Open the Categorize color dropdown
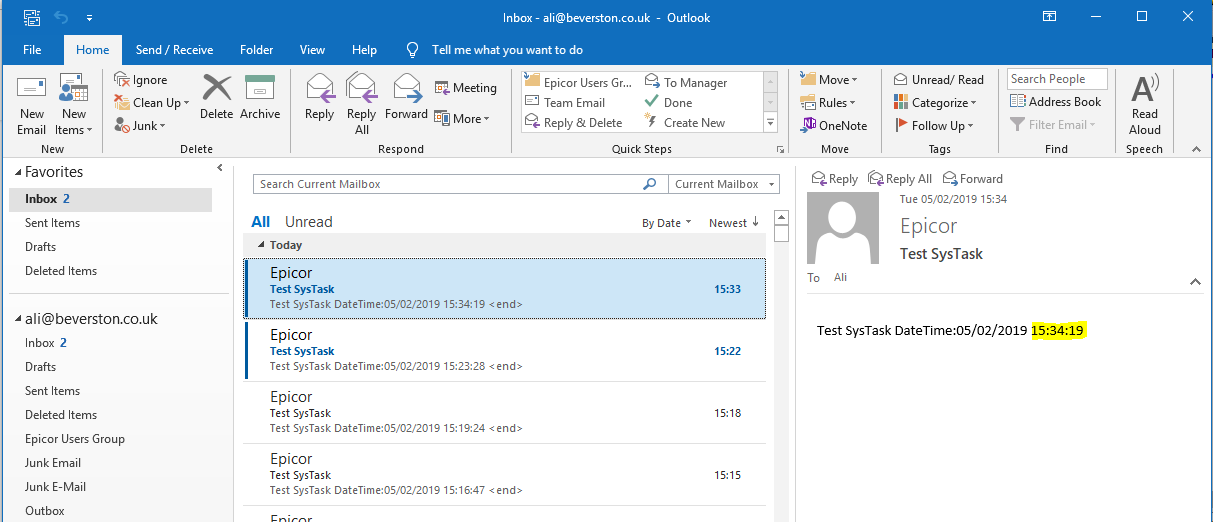 (x=934, y=103)
